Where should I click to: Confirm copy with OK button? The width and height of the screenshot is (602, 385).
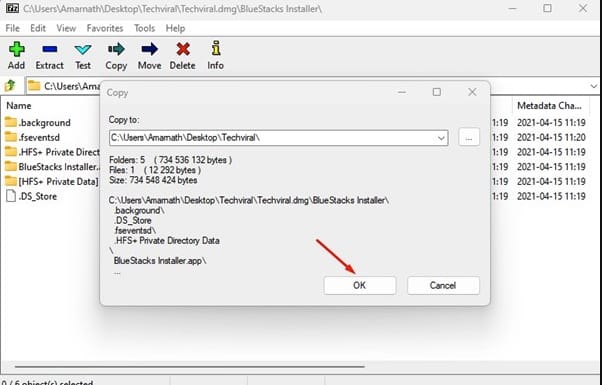pyautogui.click(x=360, y=285)
